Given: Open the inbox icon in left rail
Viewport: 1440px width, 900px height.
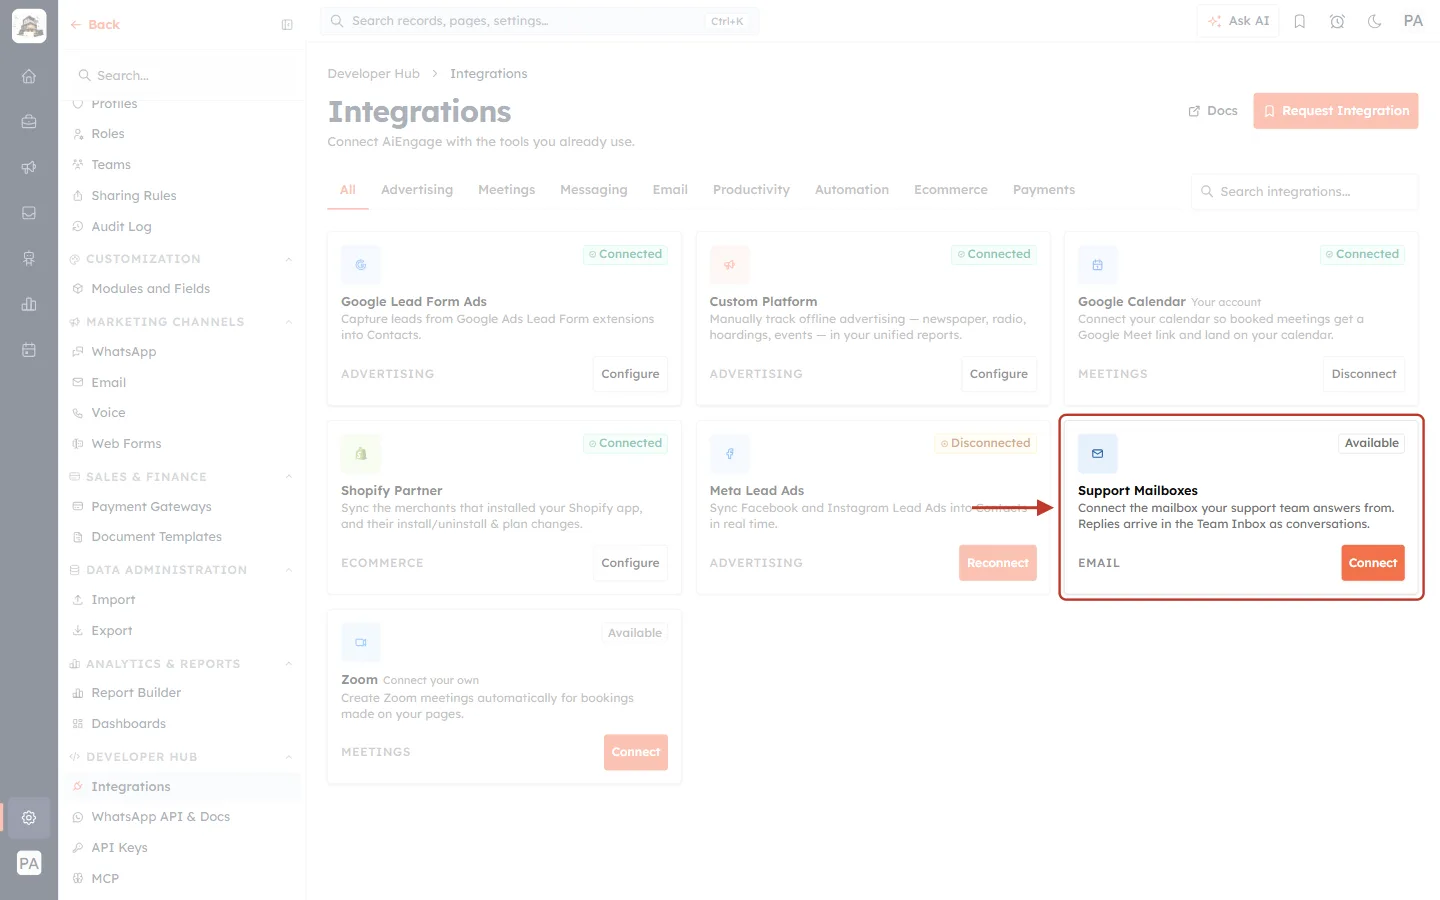Looking at the screenshot, I should point(29,213).
